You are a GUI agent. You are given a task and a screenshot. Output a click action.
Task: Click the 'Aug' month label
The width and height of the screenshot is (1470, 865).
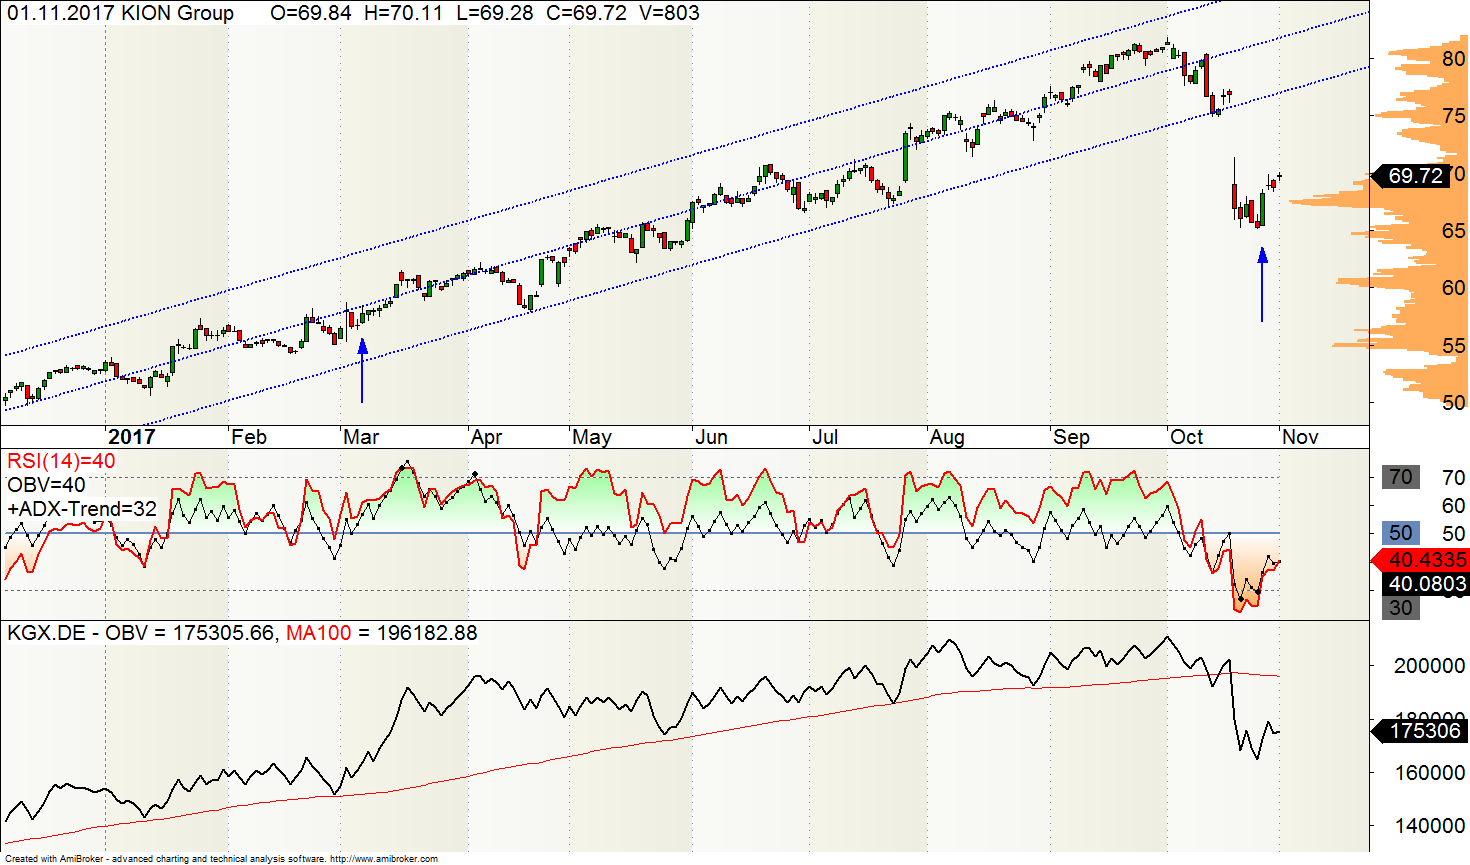947,437
